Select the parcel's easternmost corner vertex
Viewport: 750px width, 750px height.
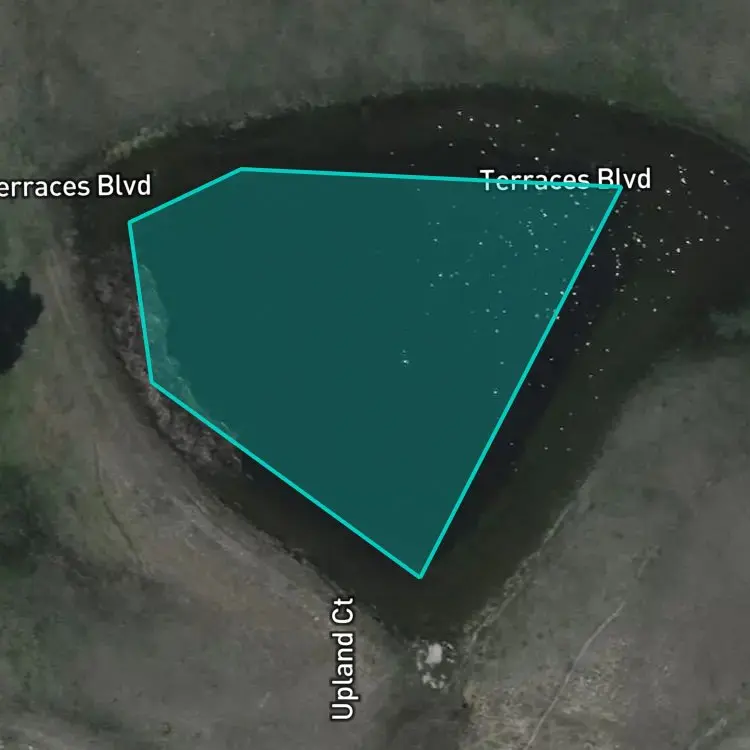621,188
